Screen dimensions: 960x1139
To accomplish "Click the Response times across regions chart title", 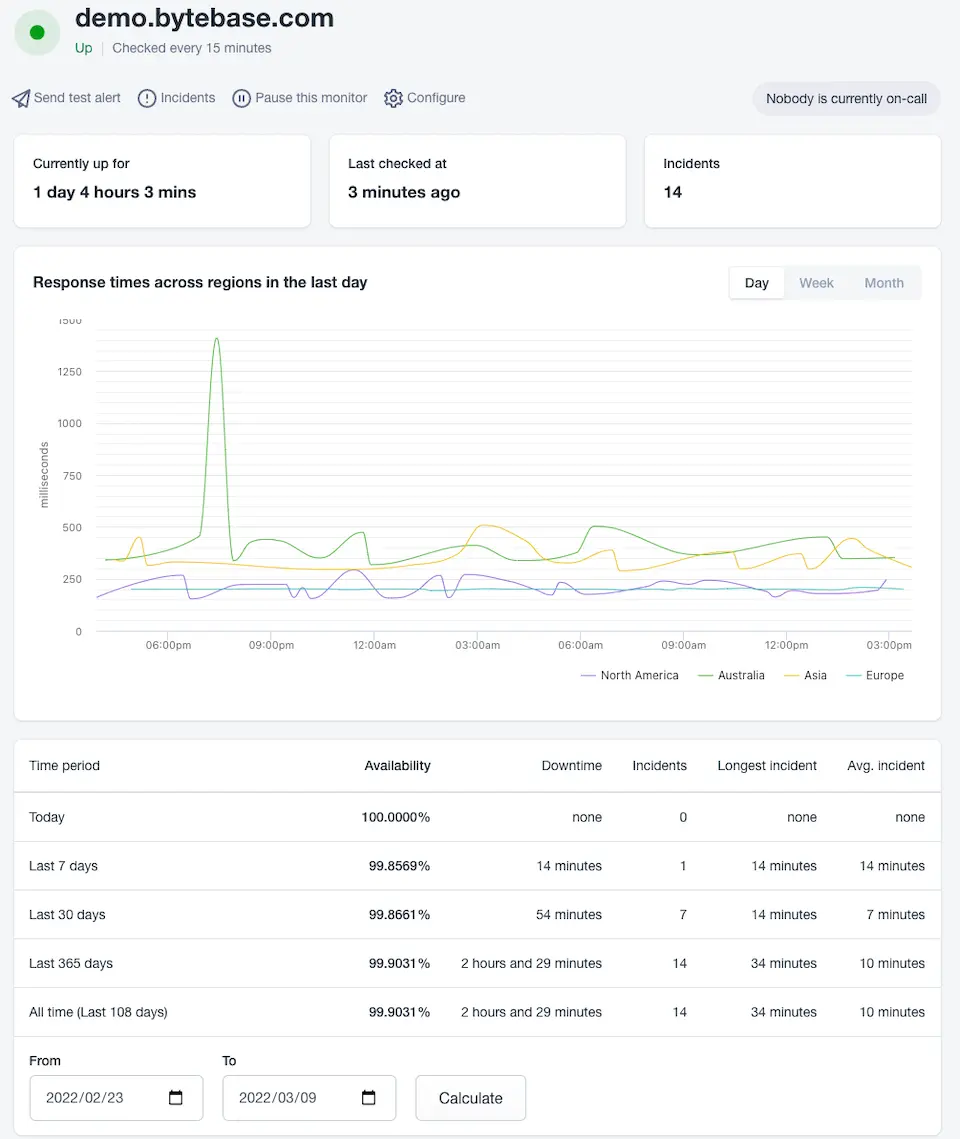I will (x=200, y=282).
